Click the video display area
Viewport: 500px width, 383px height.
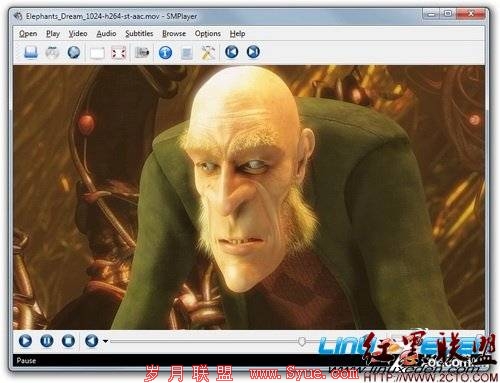pyautogui.click(x=249, y=197)
